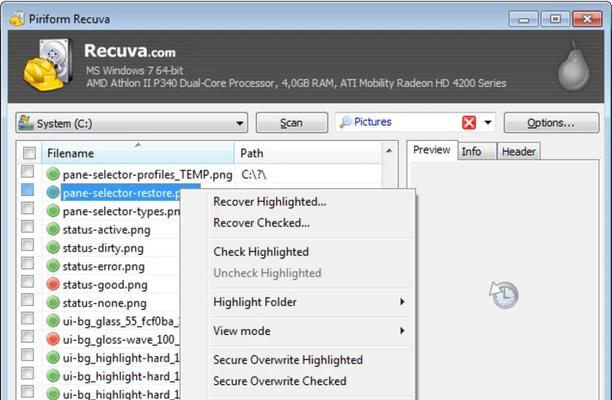This screenshot has height=400, width=612.
Task: Expand the Highlight Folder submenu
Action: tap(311, 302)
